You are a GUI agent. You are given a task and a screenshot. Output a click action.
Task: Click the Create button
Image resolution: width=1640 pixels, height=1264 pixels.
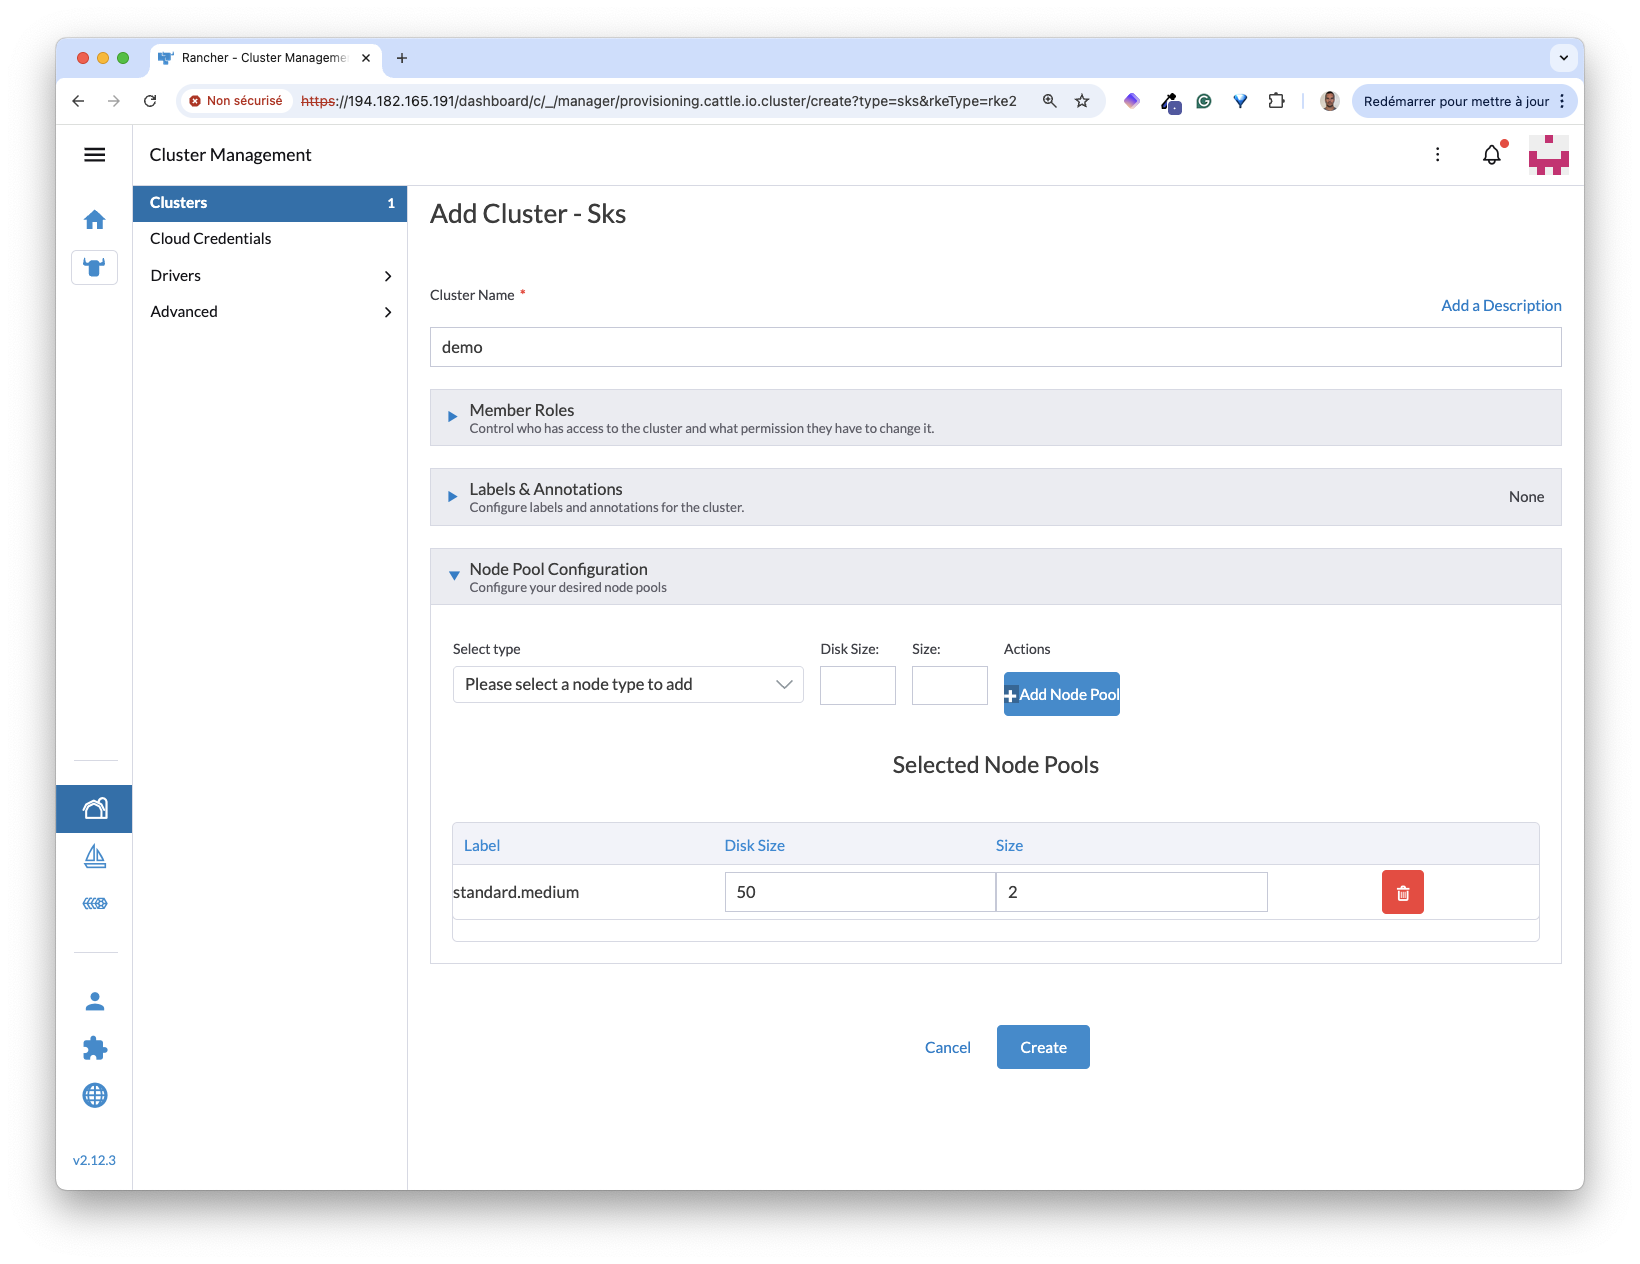tap(1043, 1047)
